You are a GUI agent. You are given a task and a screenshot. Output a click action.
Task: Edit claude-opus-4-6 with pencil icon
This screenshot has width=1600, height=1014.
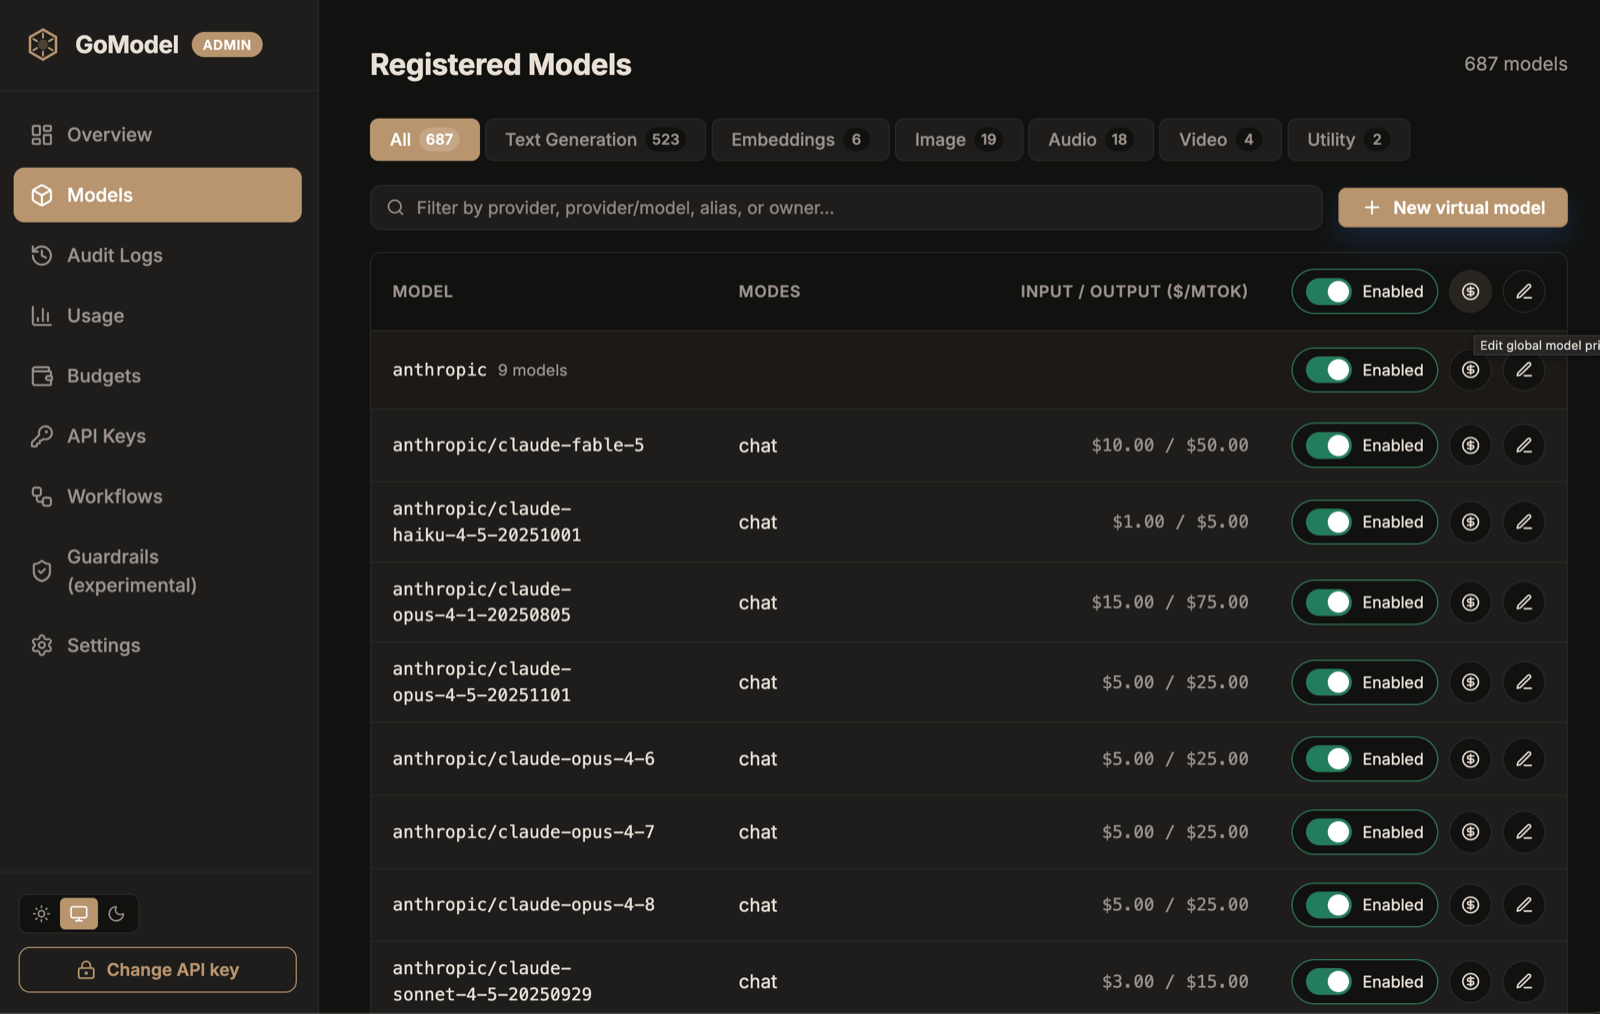(1524, 759)
